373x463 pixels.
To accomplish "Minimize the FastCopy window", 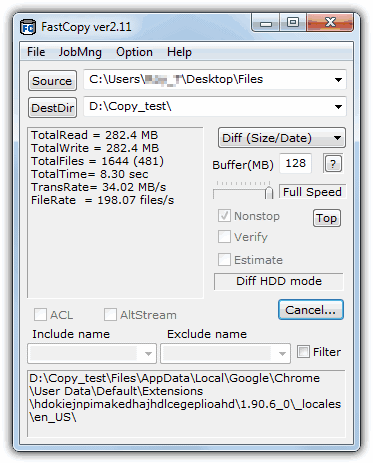I will 266,23.
